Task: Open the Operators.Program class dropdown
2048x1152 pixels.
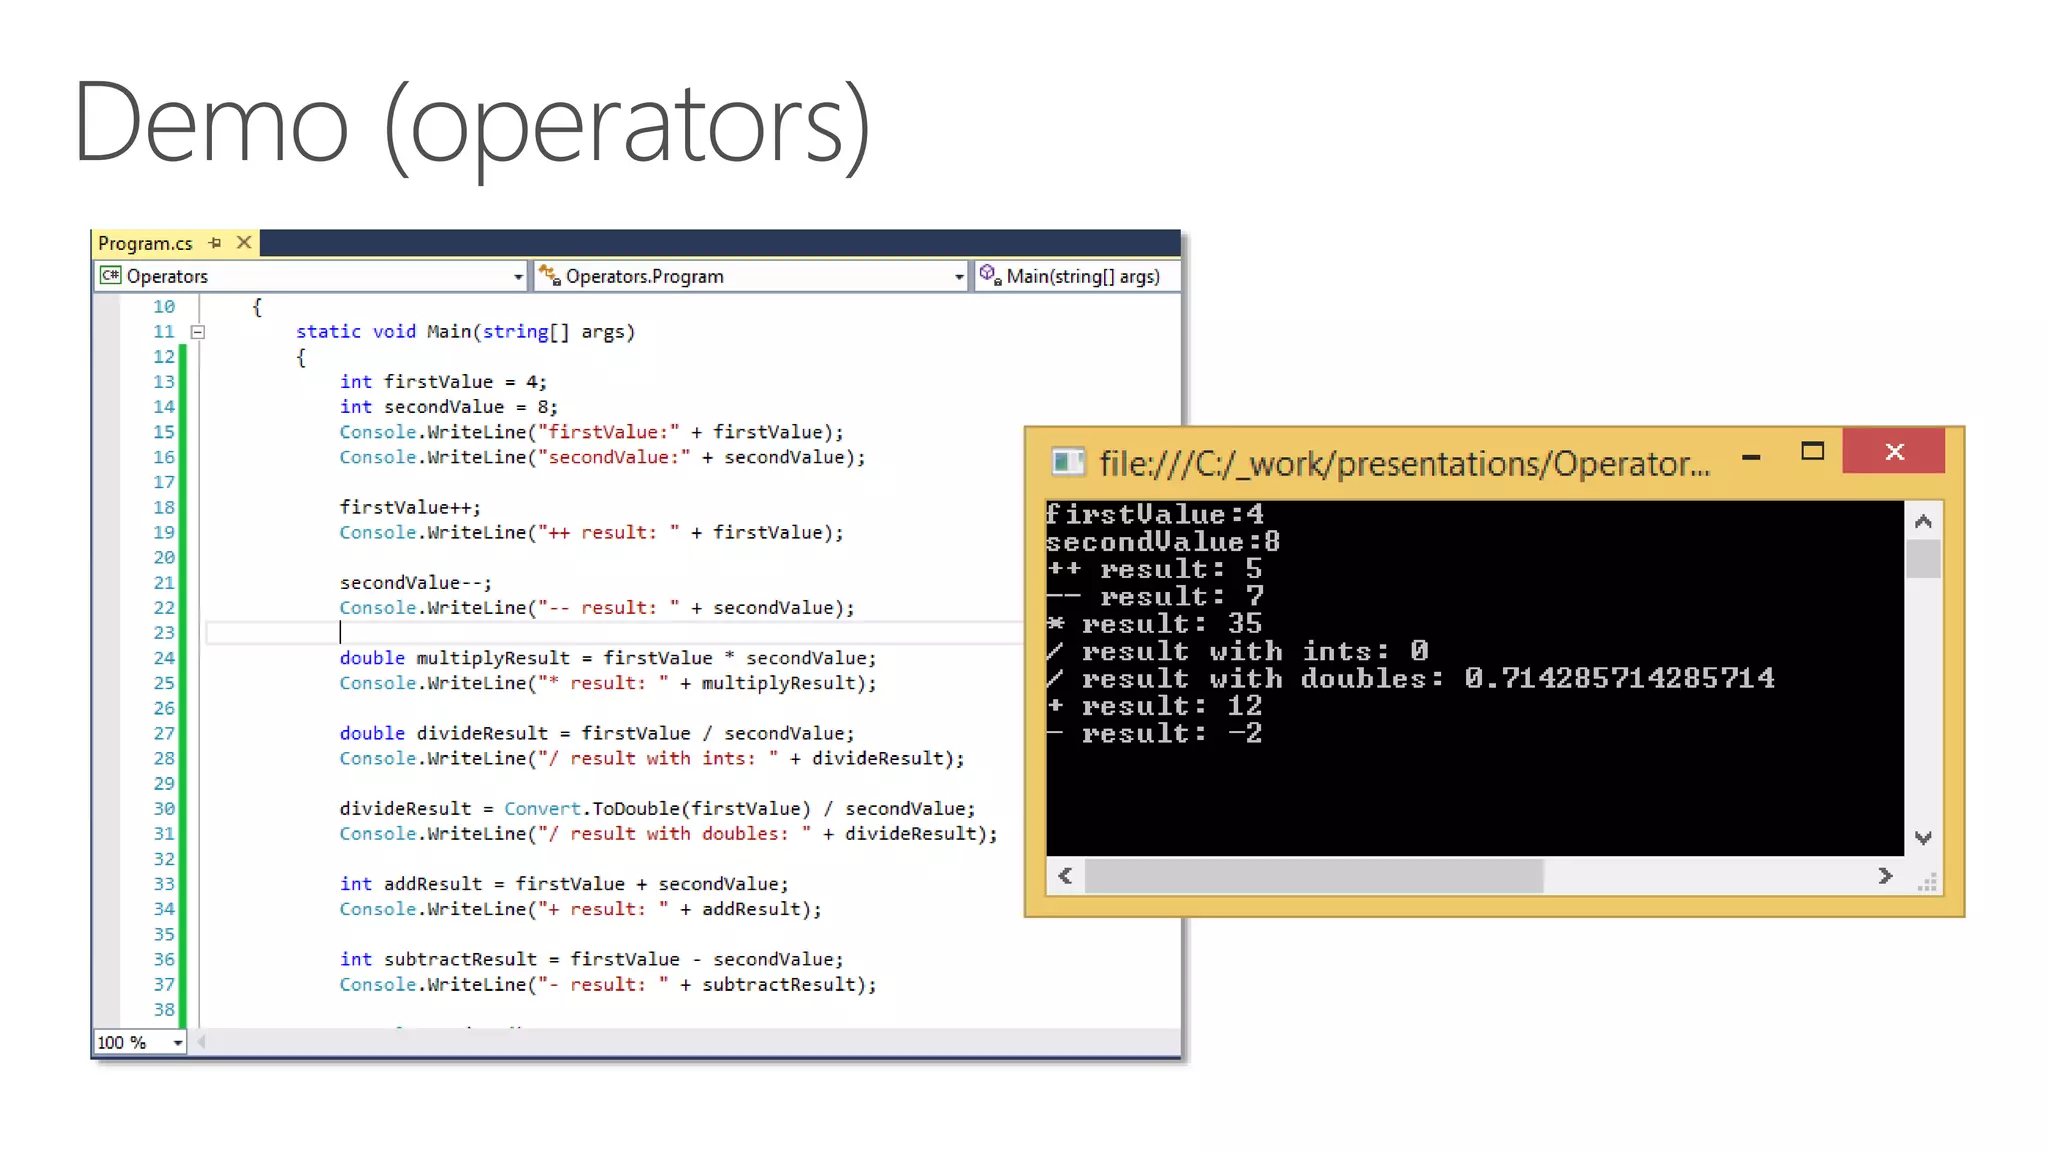Action: (x=959, y=277)
